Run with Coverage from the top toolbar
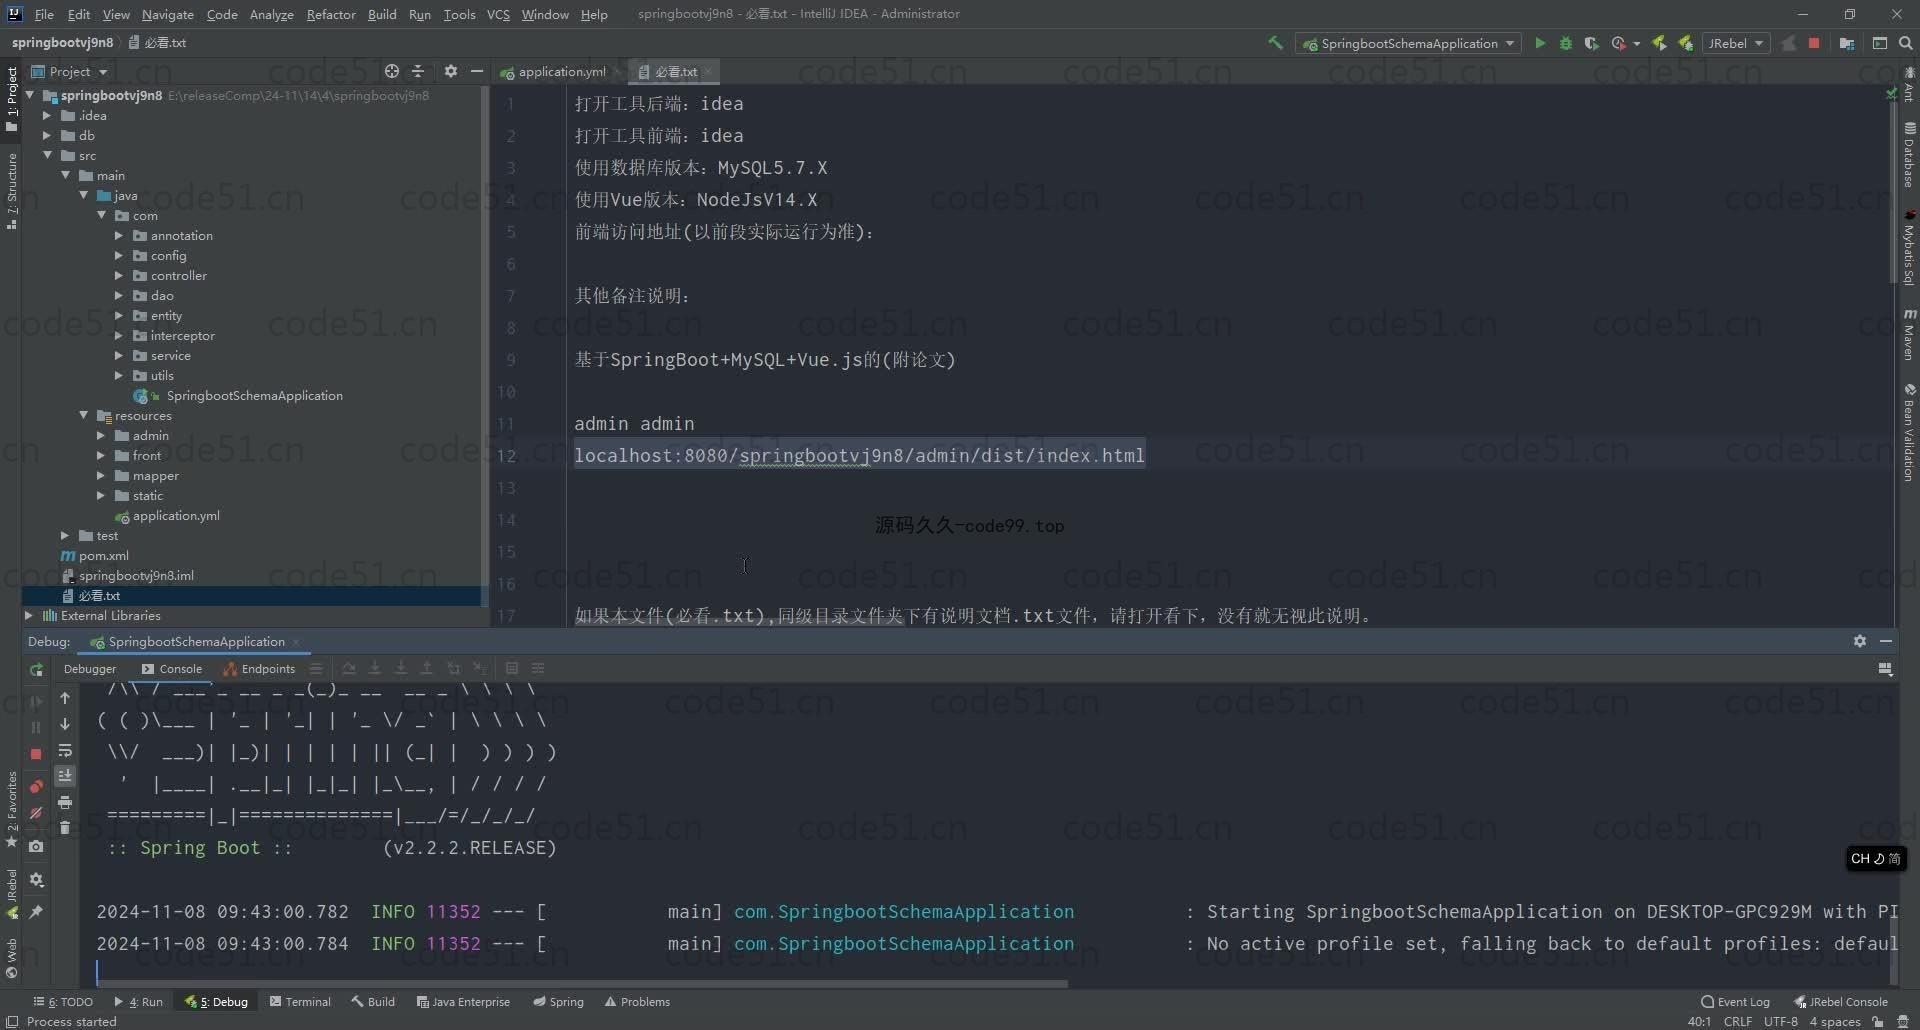The image size is (1920, 1030). point(1591,43)
